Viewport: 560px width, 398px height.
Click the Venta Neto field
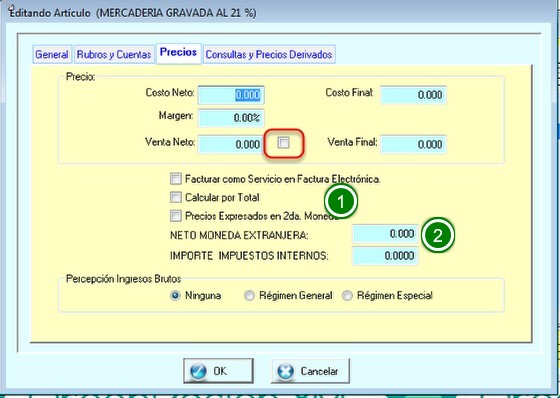231,144
